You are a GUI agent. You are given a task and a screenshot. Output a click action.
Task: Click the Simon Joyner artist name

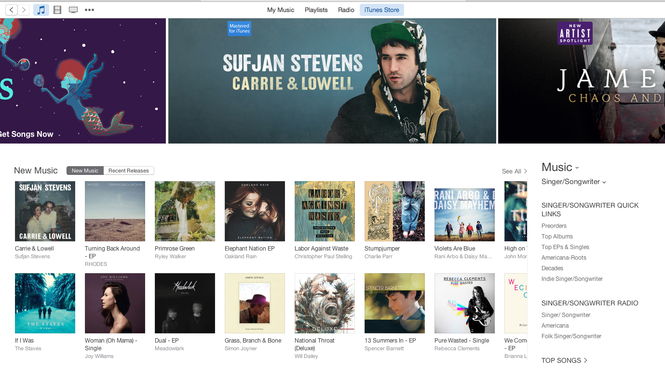click(241, 348)
